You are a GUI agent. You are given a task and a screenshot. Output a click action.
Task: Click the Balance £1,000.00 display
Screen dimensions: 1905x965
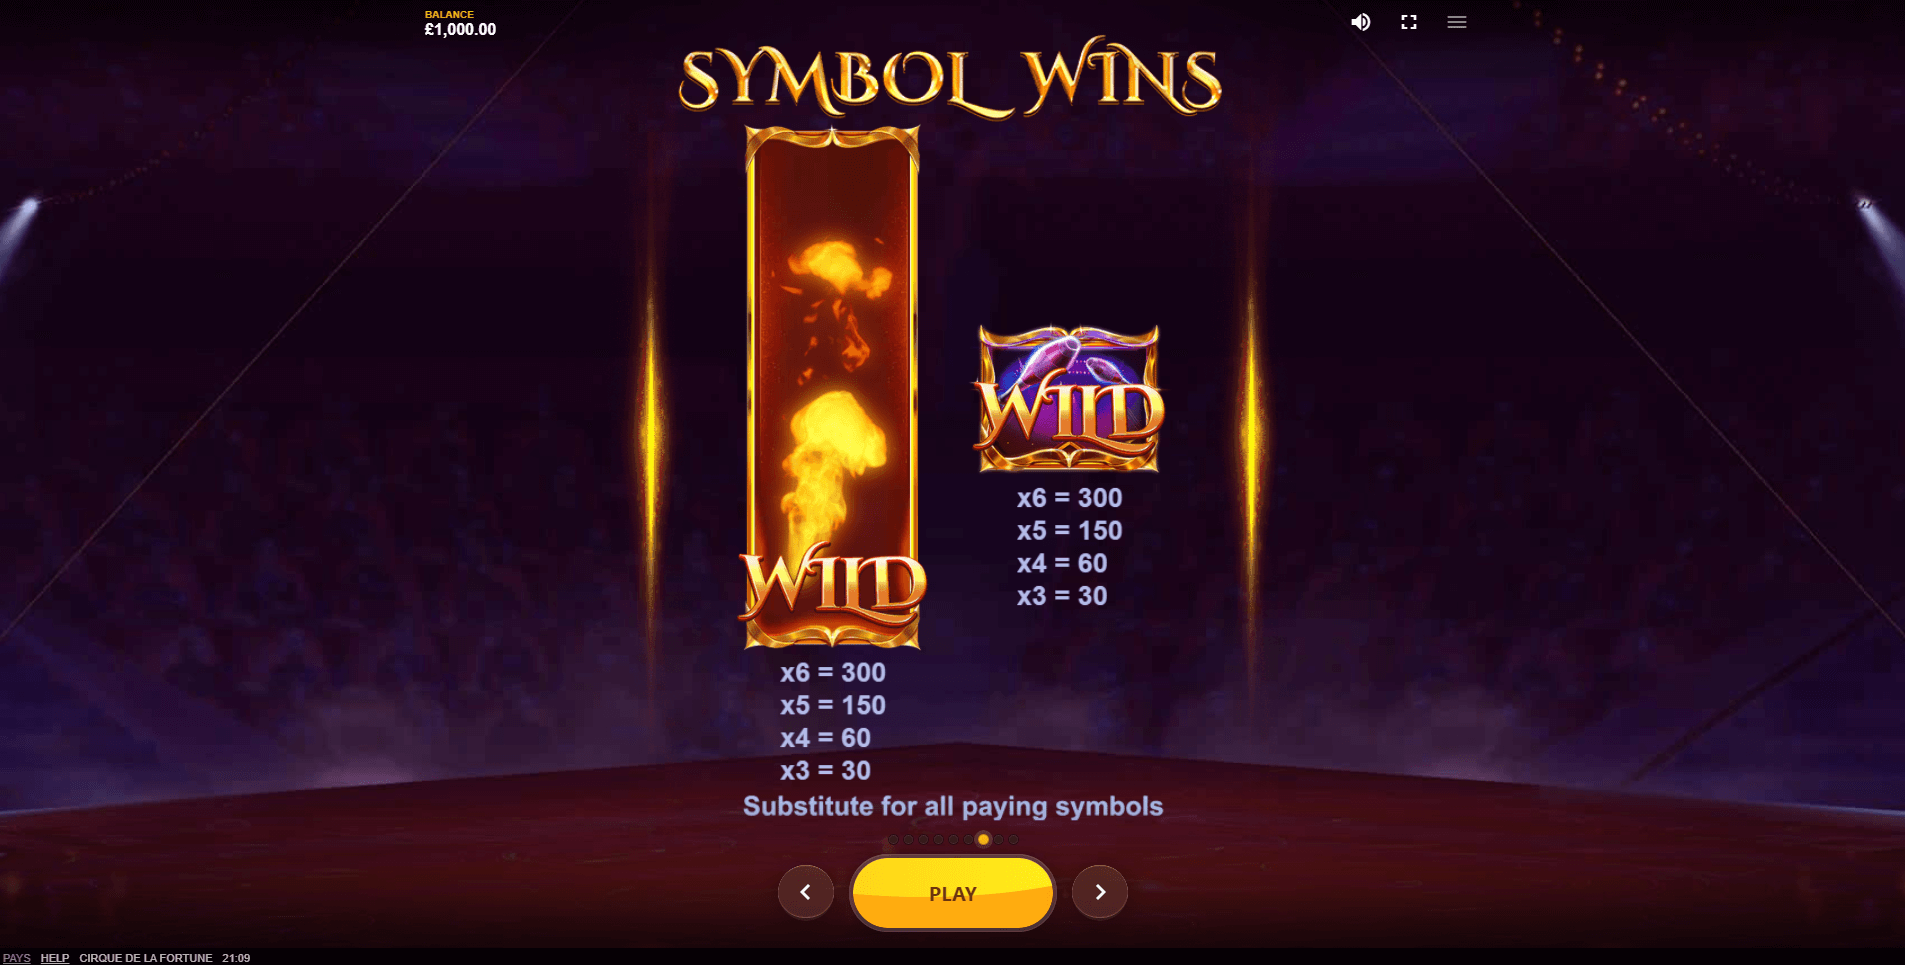coord(460,23)
